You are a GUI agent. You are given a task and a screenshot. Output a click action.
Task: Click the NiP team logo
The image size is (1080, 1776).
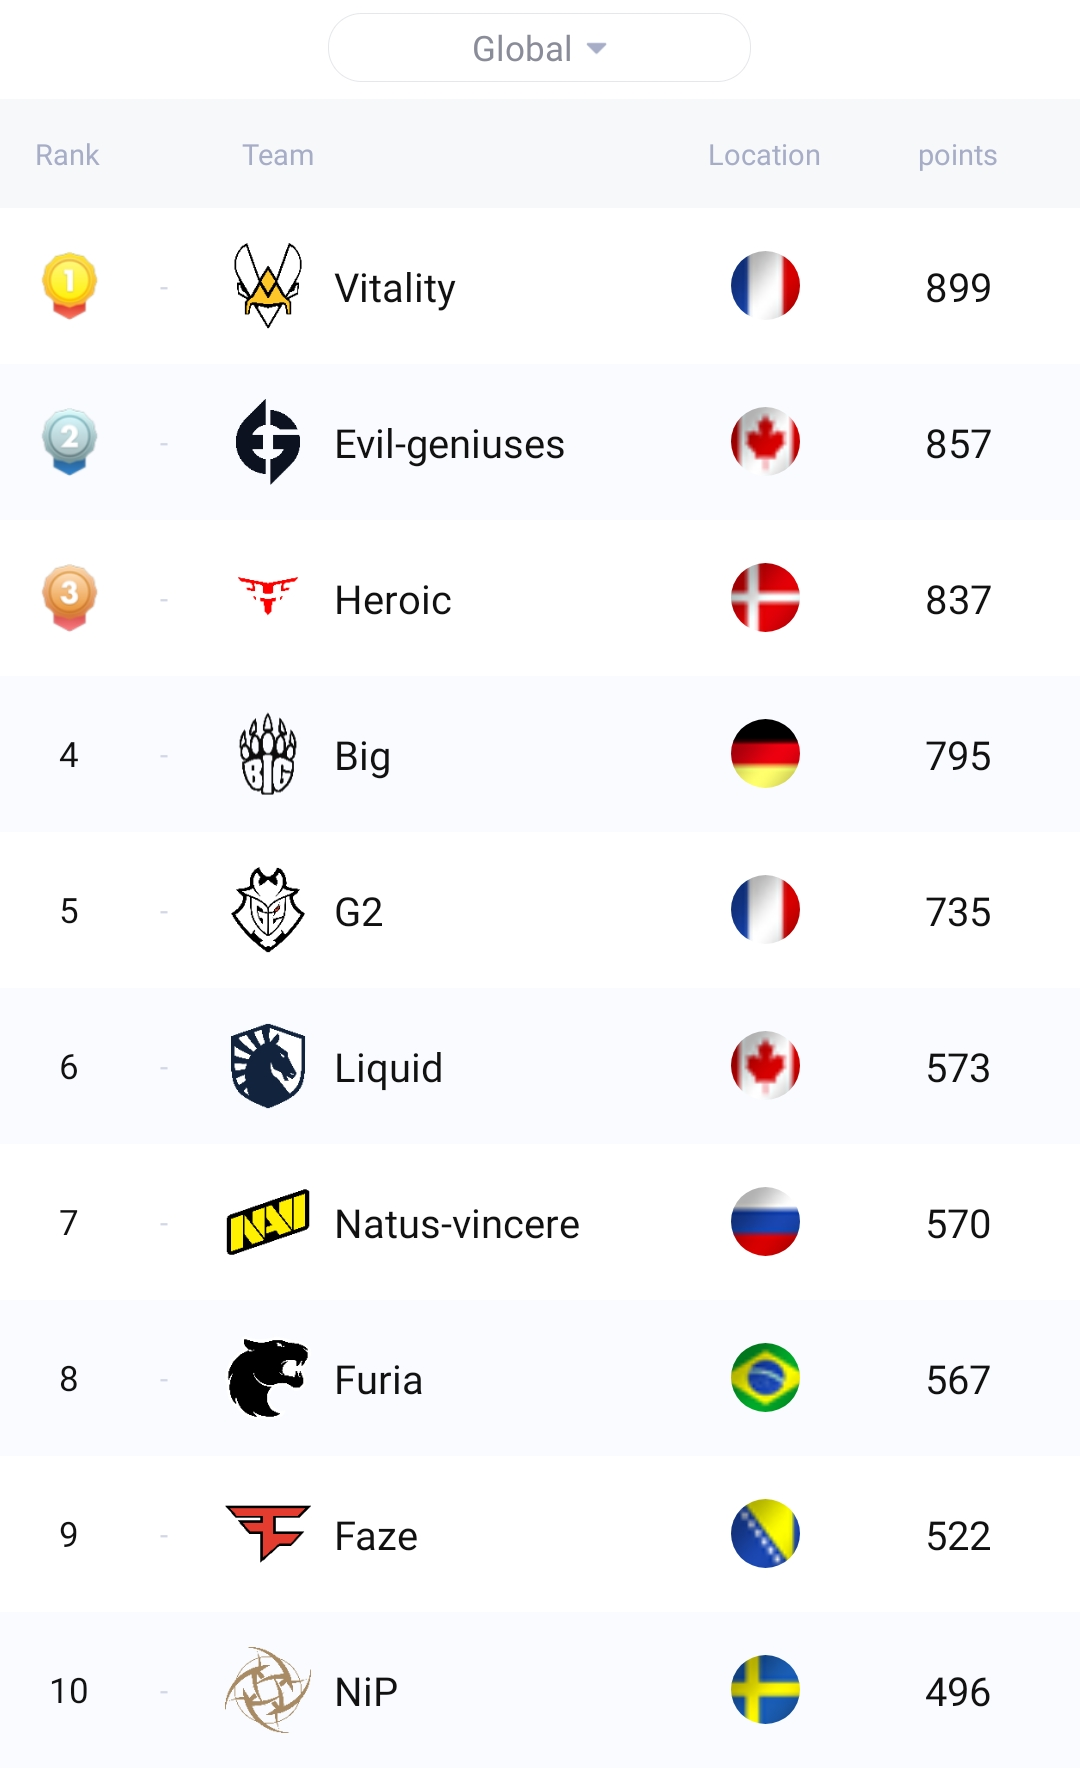pos(267,1690)
